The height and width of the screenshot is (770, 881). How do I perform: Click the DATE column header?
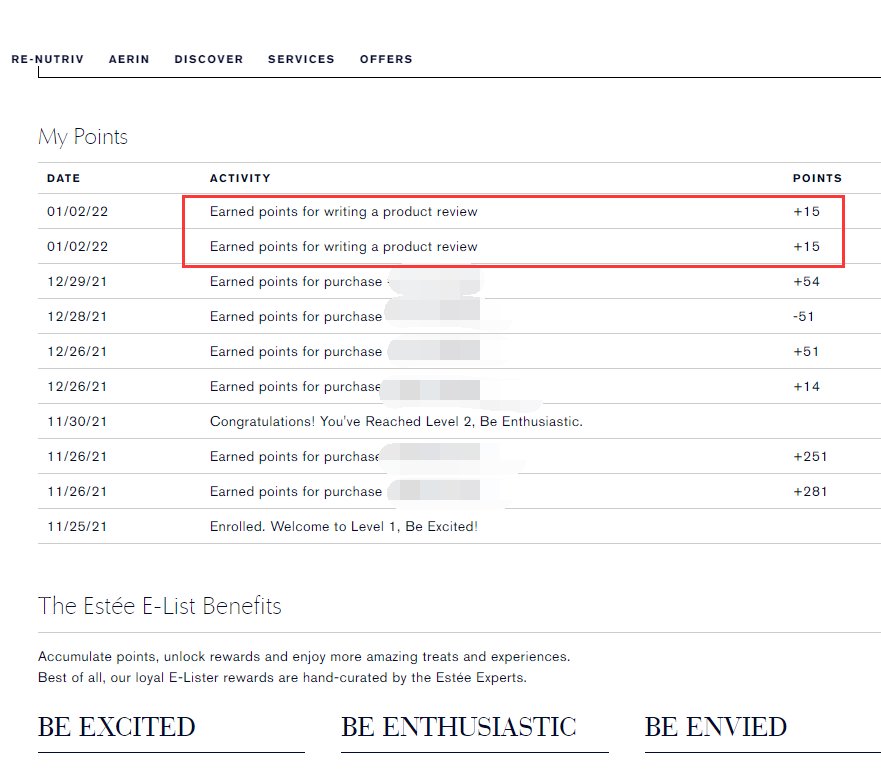tap(63, 178)
